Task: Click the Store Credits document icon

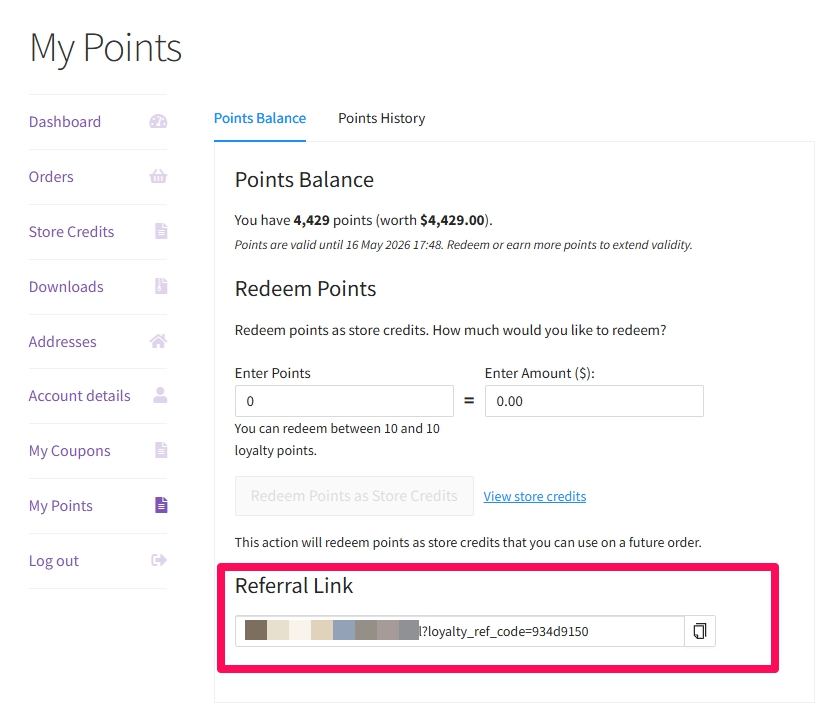Action: pos(161,231)
